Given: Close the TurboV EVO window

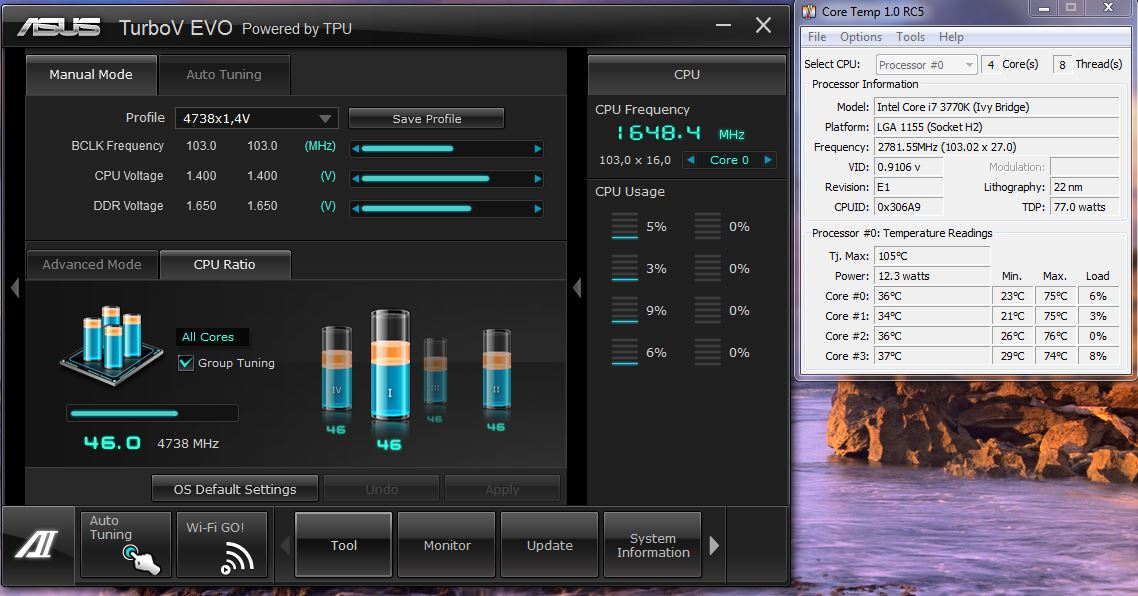Looking at the screenshot, I should (764, 25).
